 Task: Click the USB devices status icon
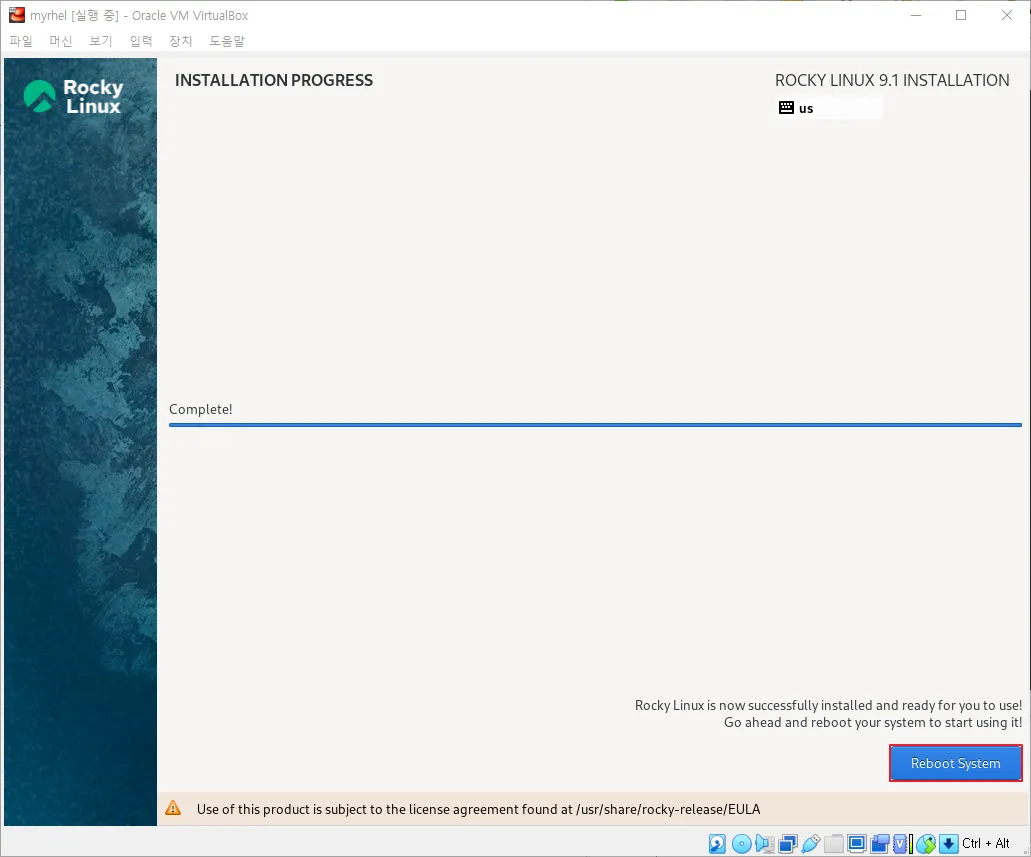(811, 843)
